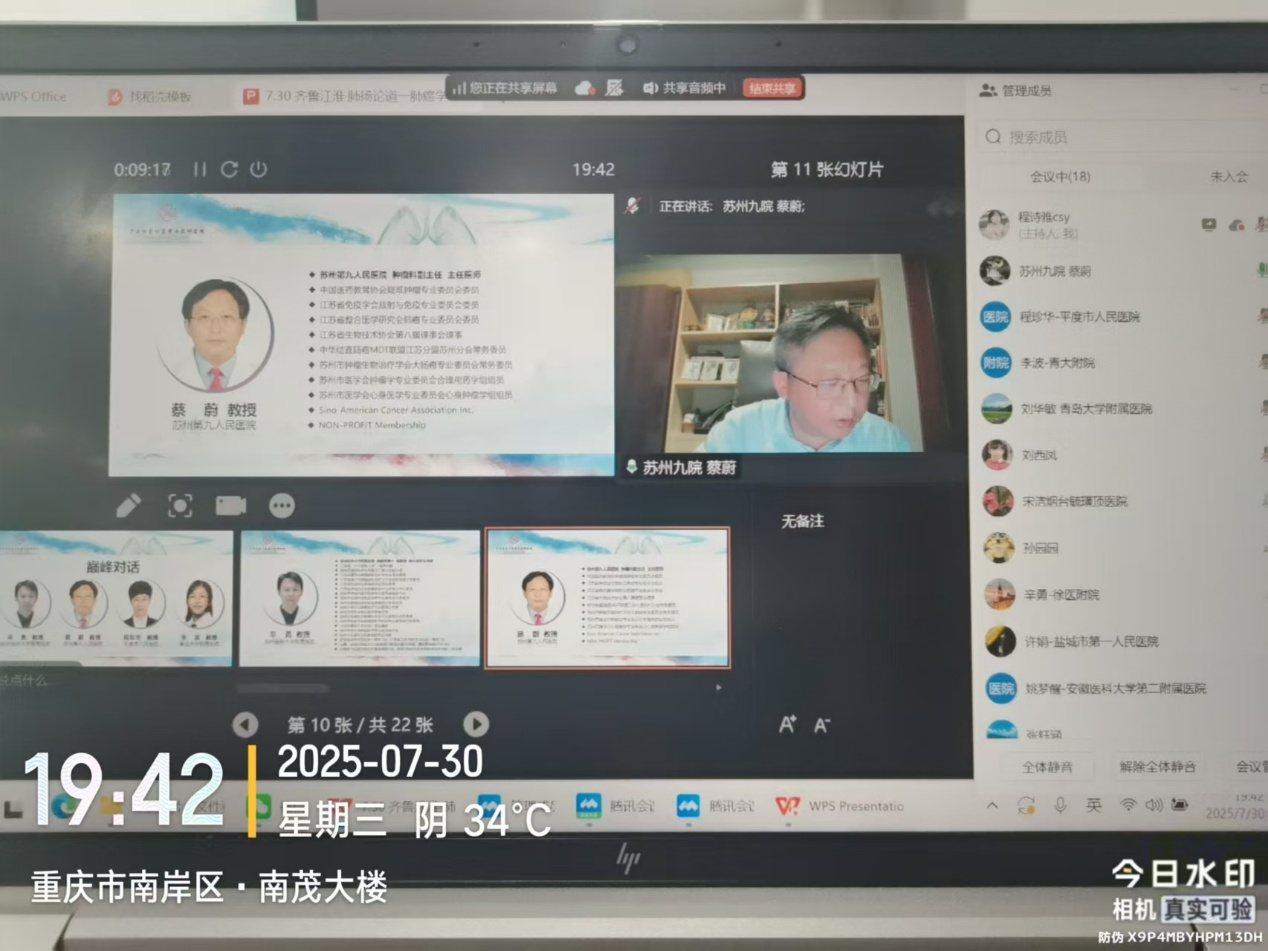Click the red 结束共享 end sharing button
Screen dimensions: 1268x951
[771, 88]
